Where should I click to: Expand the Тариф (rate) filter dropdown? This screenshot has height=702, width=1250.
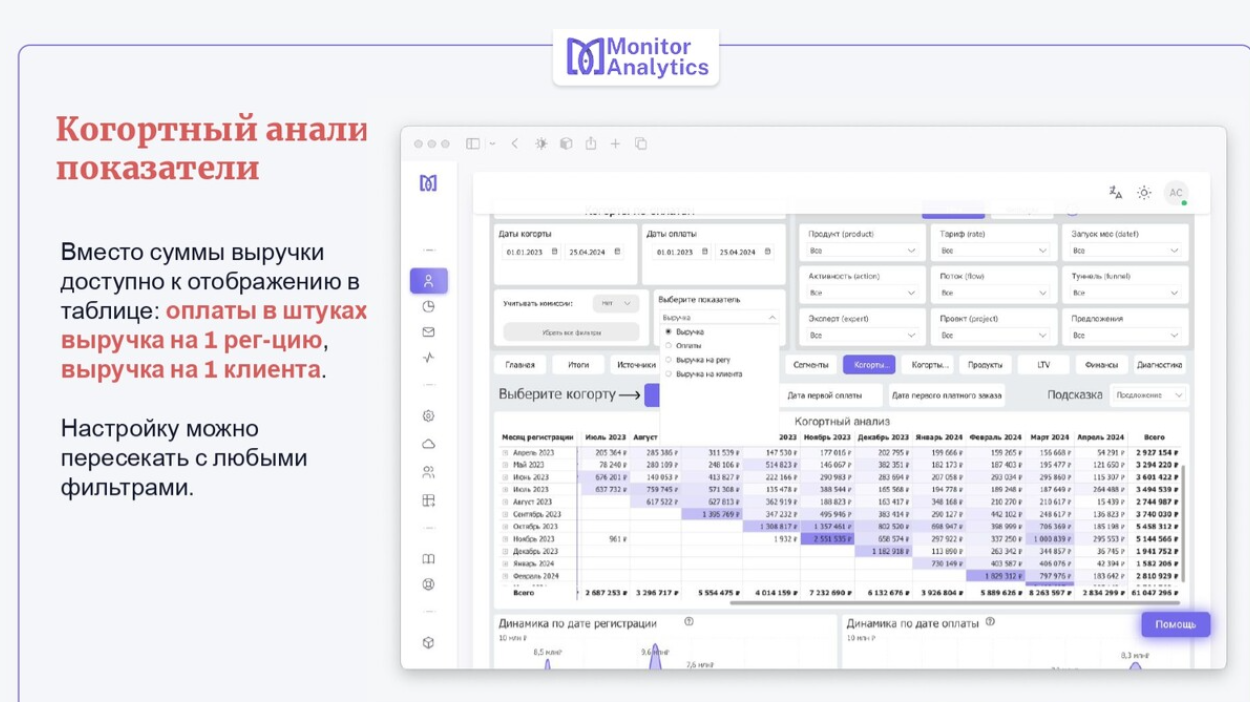tap(993, 251)
